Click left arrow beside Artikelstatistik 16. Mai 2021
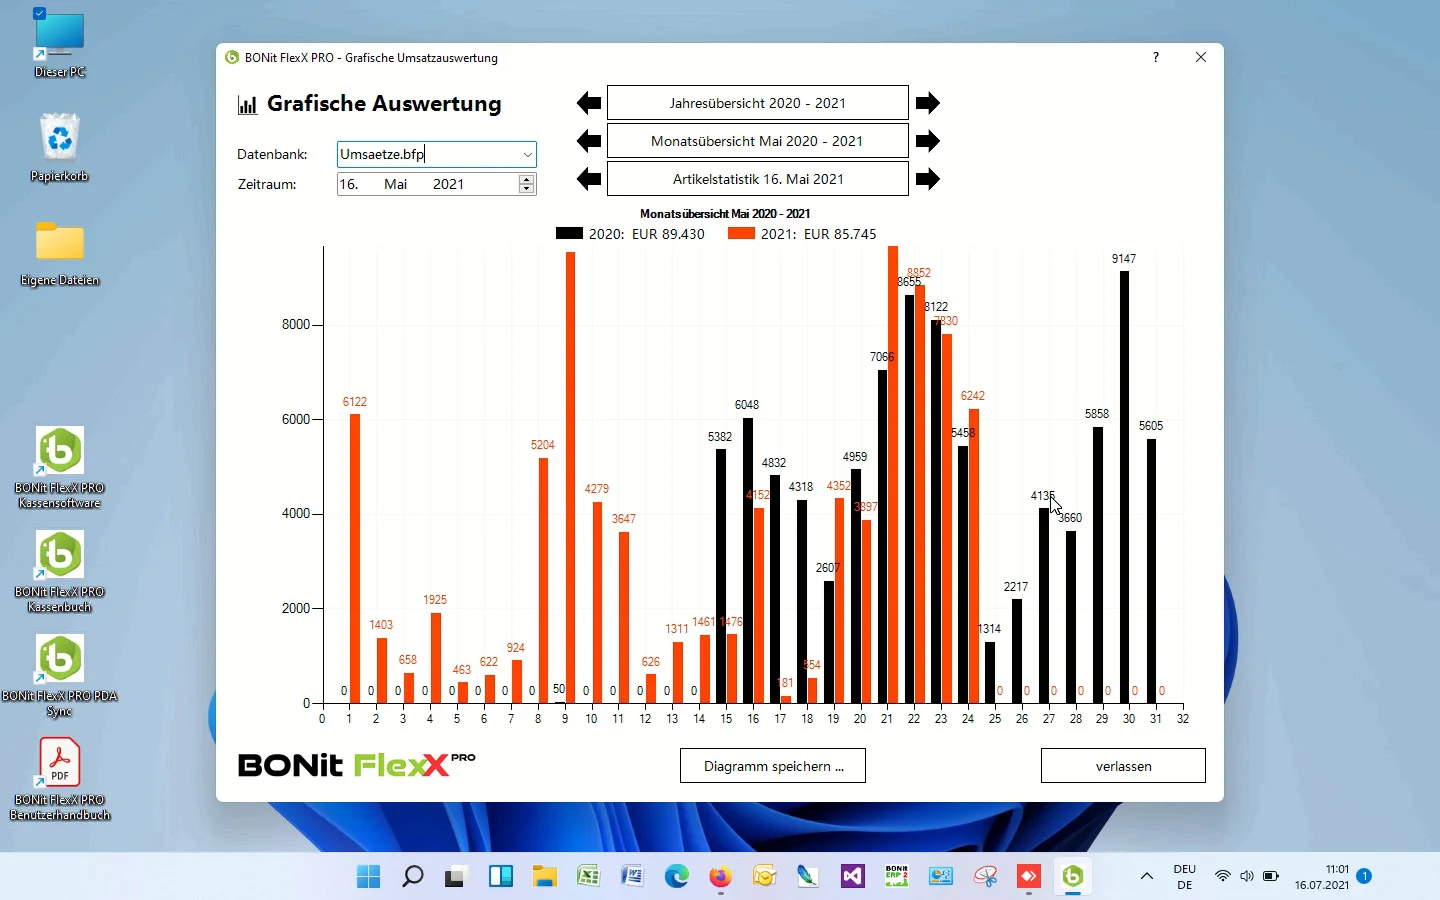 (589, 179)
